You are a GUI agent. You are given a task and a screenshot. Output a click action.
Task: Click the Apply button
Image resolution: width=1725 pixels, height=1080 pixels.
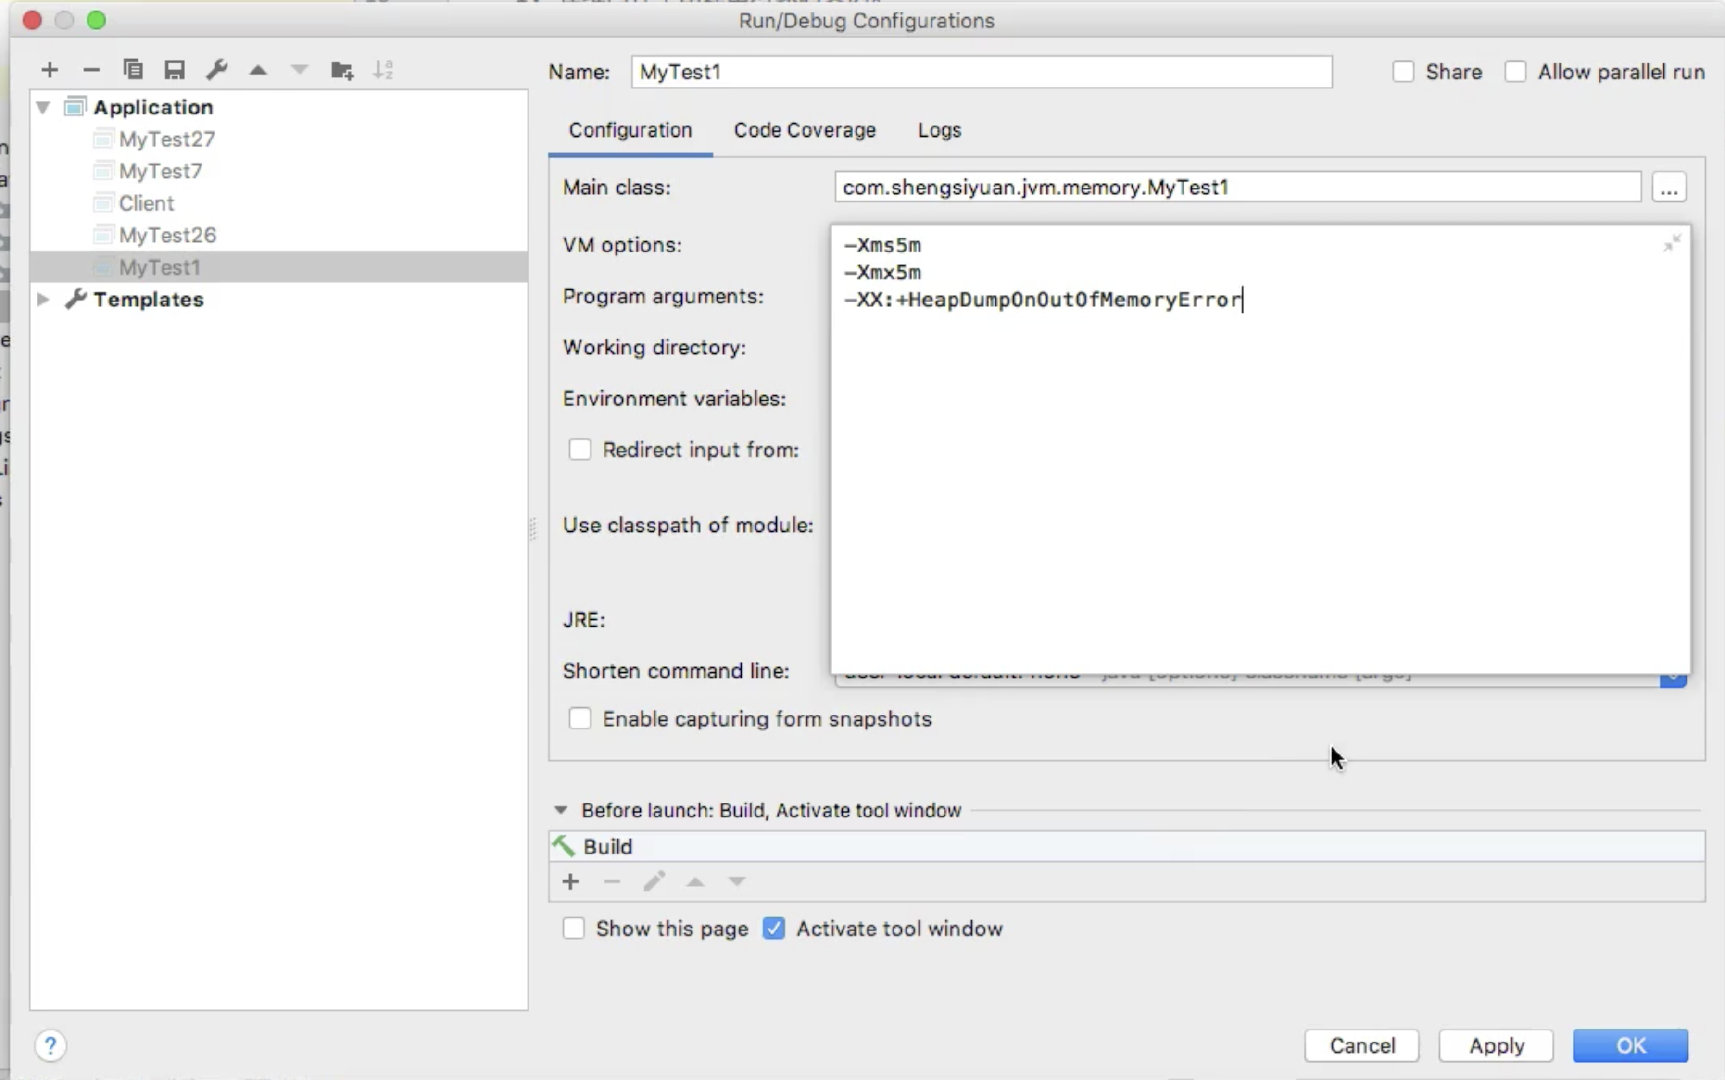(1496, 1045)
